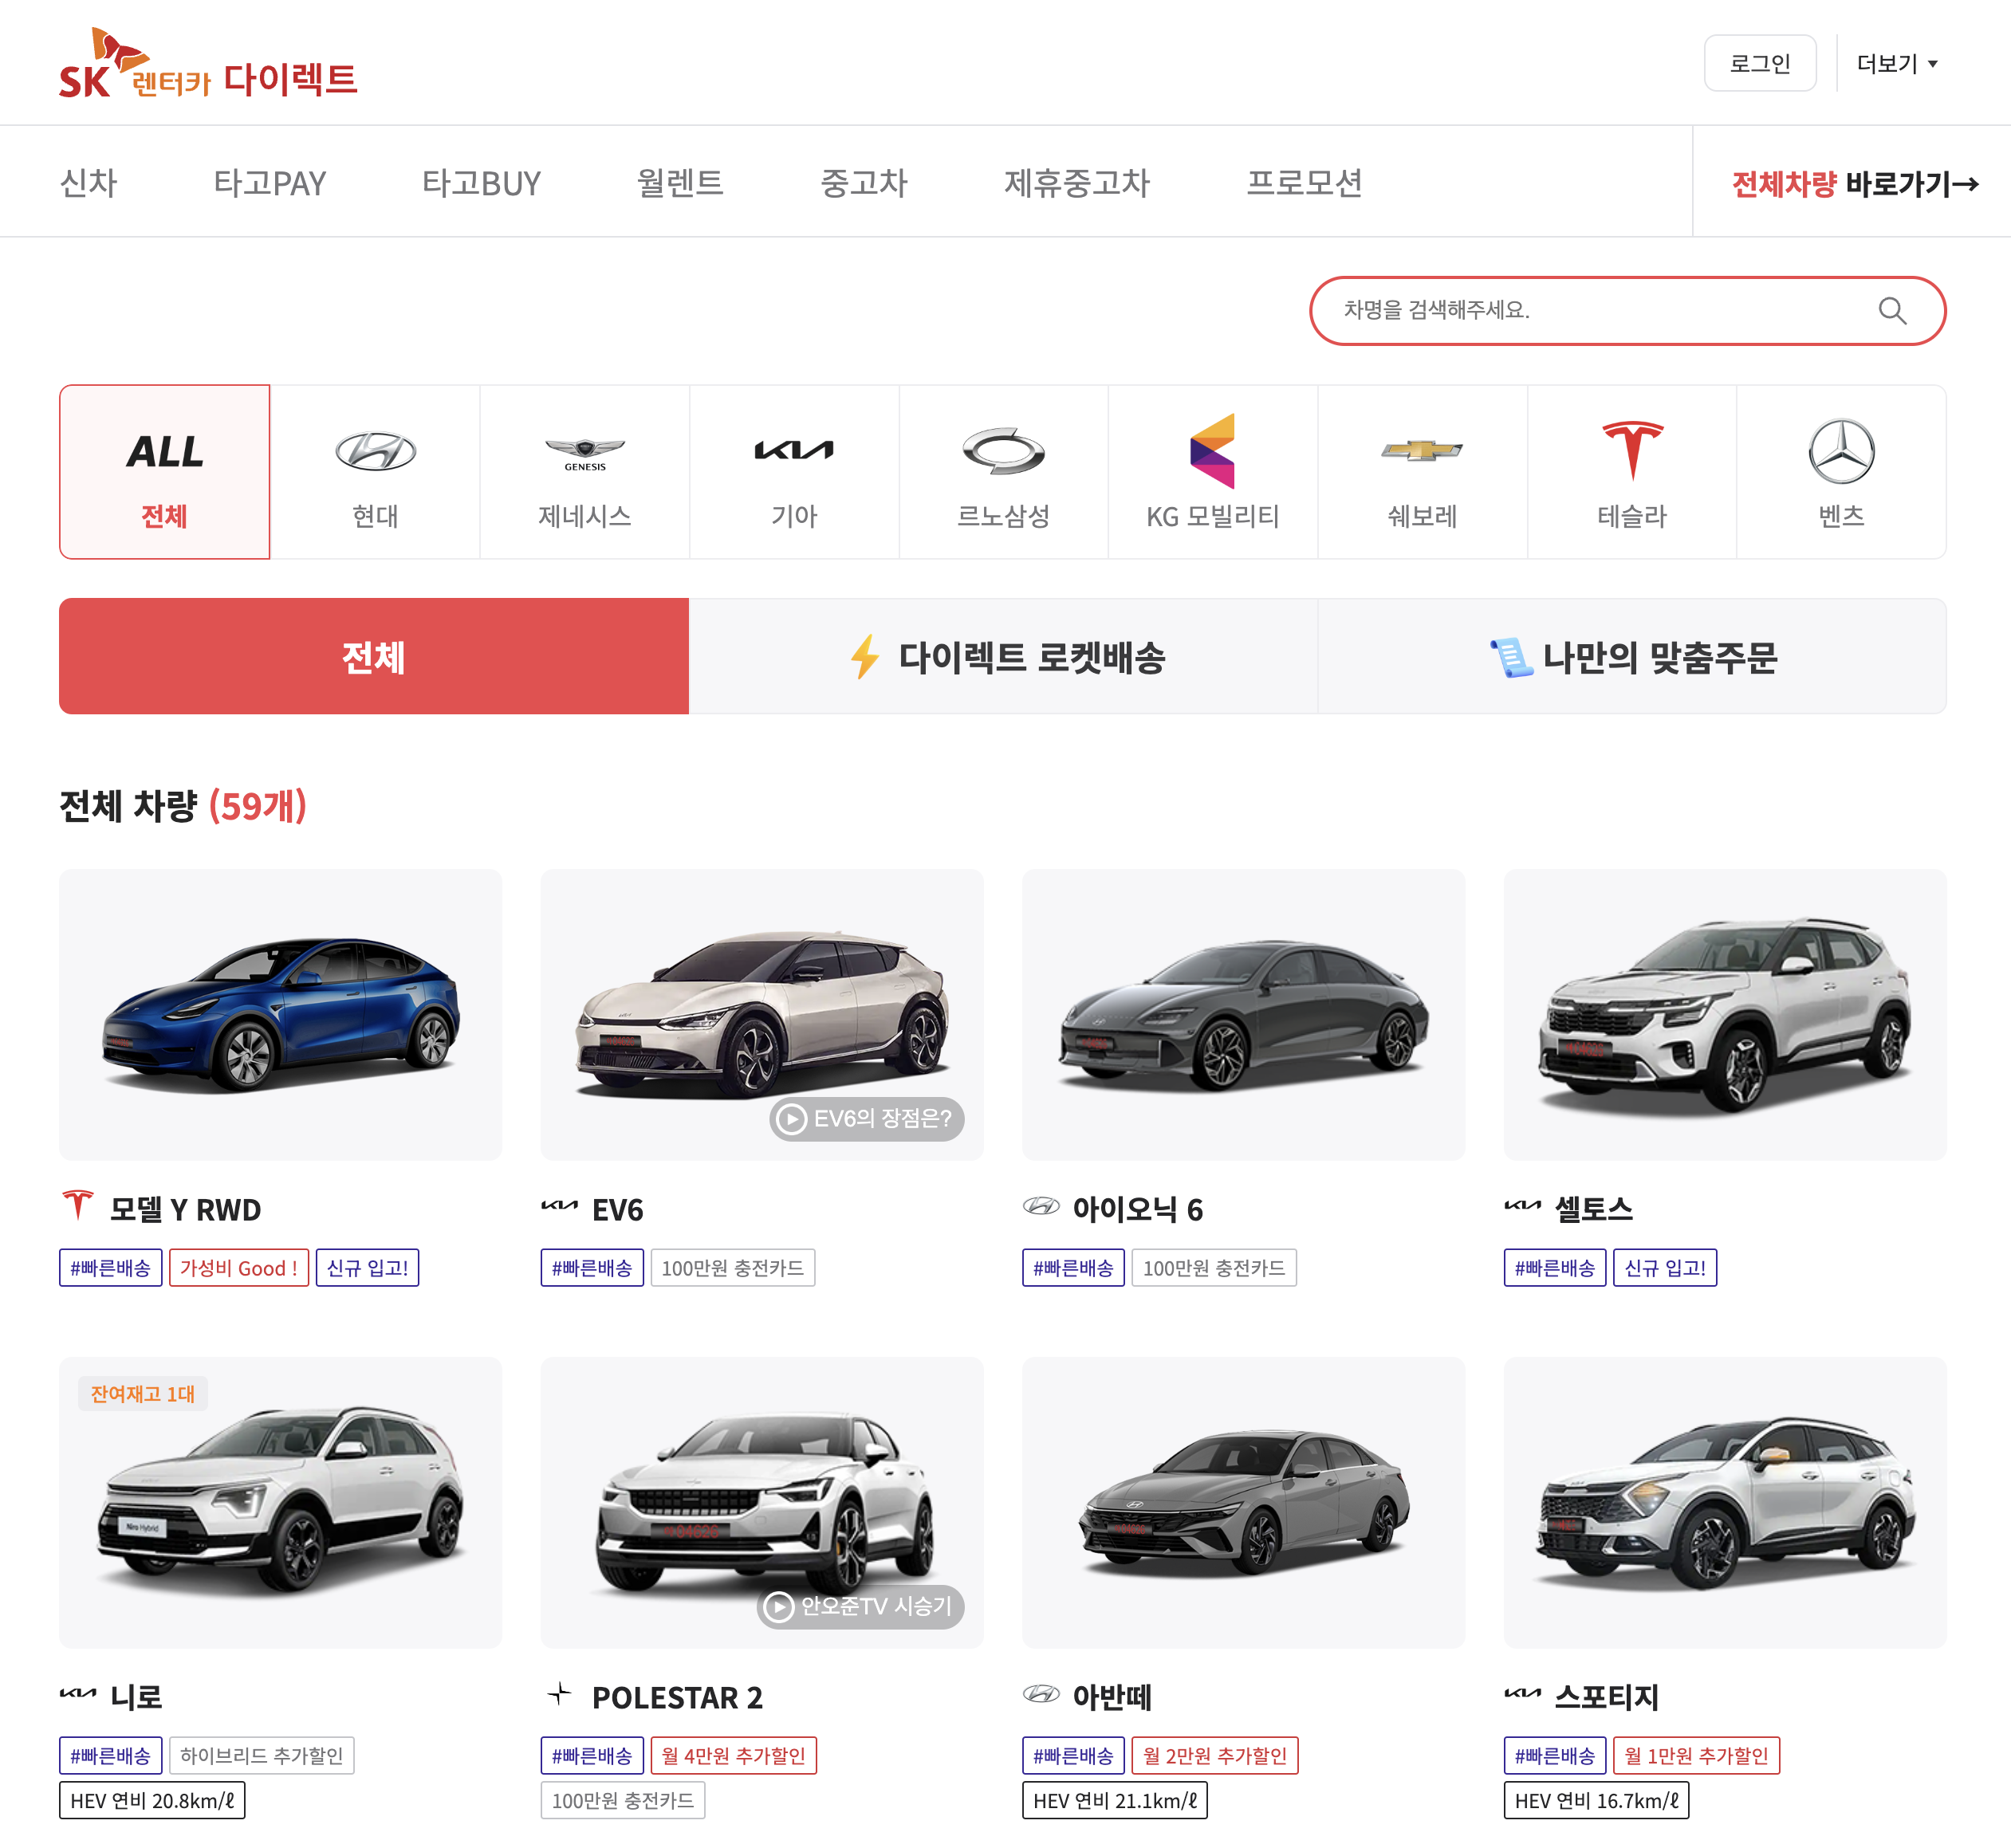Open the blue 모델 Y RWD thumbnail

(x=280, y=1014)
